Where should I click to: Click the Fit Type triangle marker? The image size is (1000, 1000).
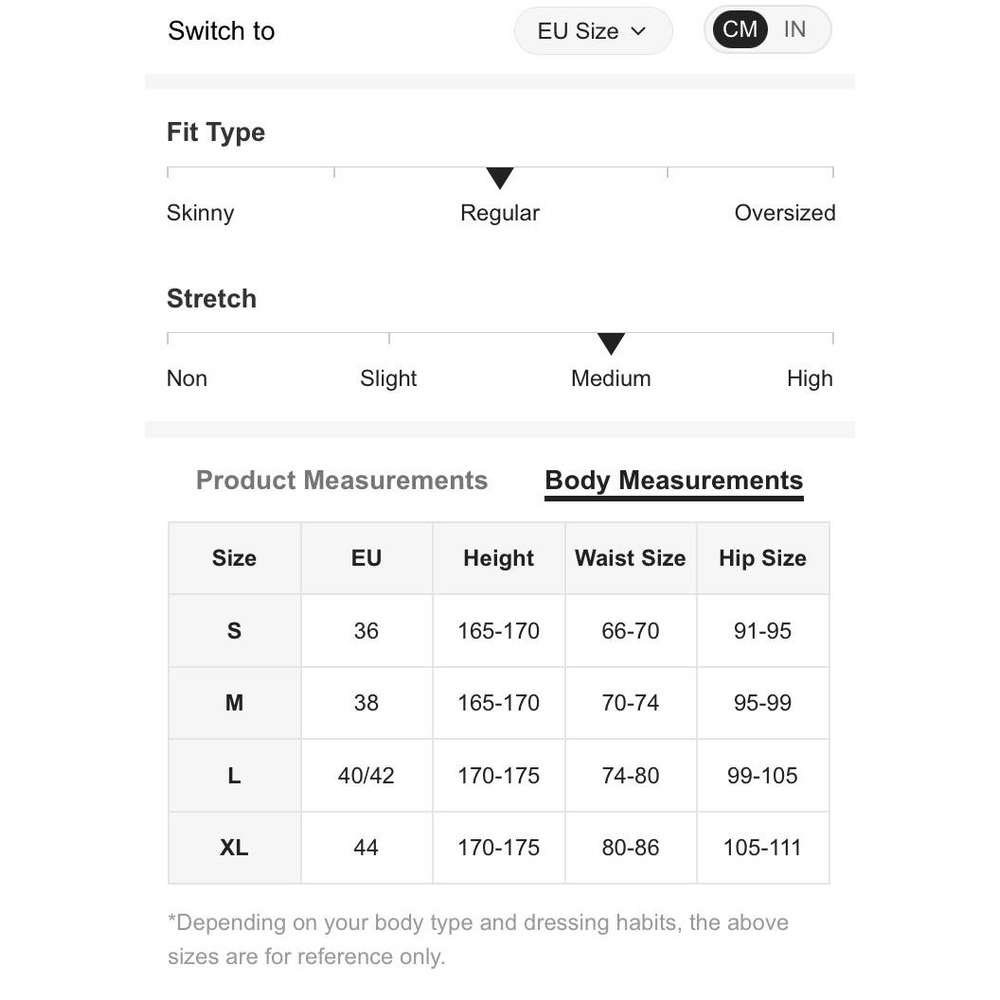500,178
